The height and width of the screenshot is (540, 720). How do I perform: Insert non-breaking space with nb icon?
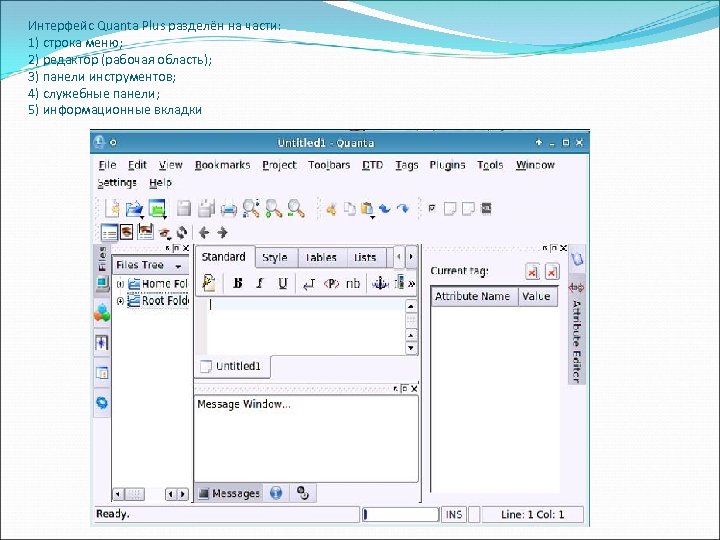point(353,284)
